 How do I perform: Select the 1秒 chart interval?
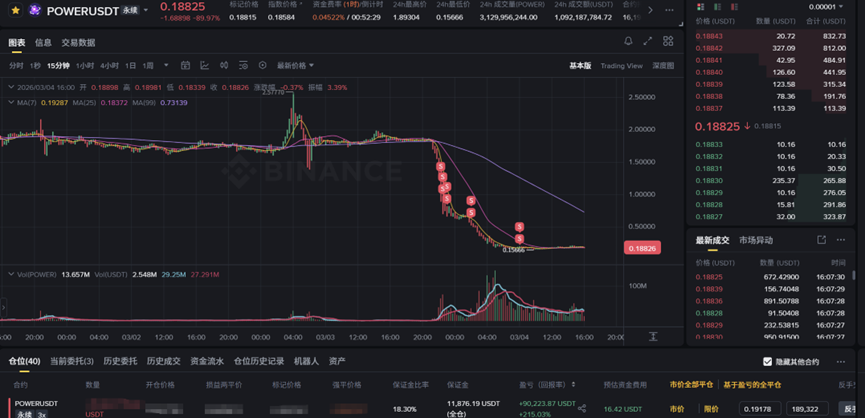pyautogui.click(x=35, y=66)
